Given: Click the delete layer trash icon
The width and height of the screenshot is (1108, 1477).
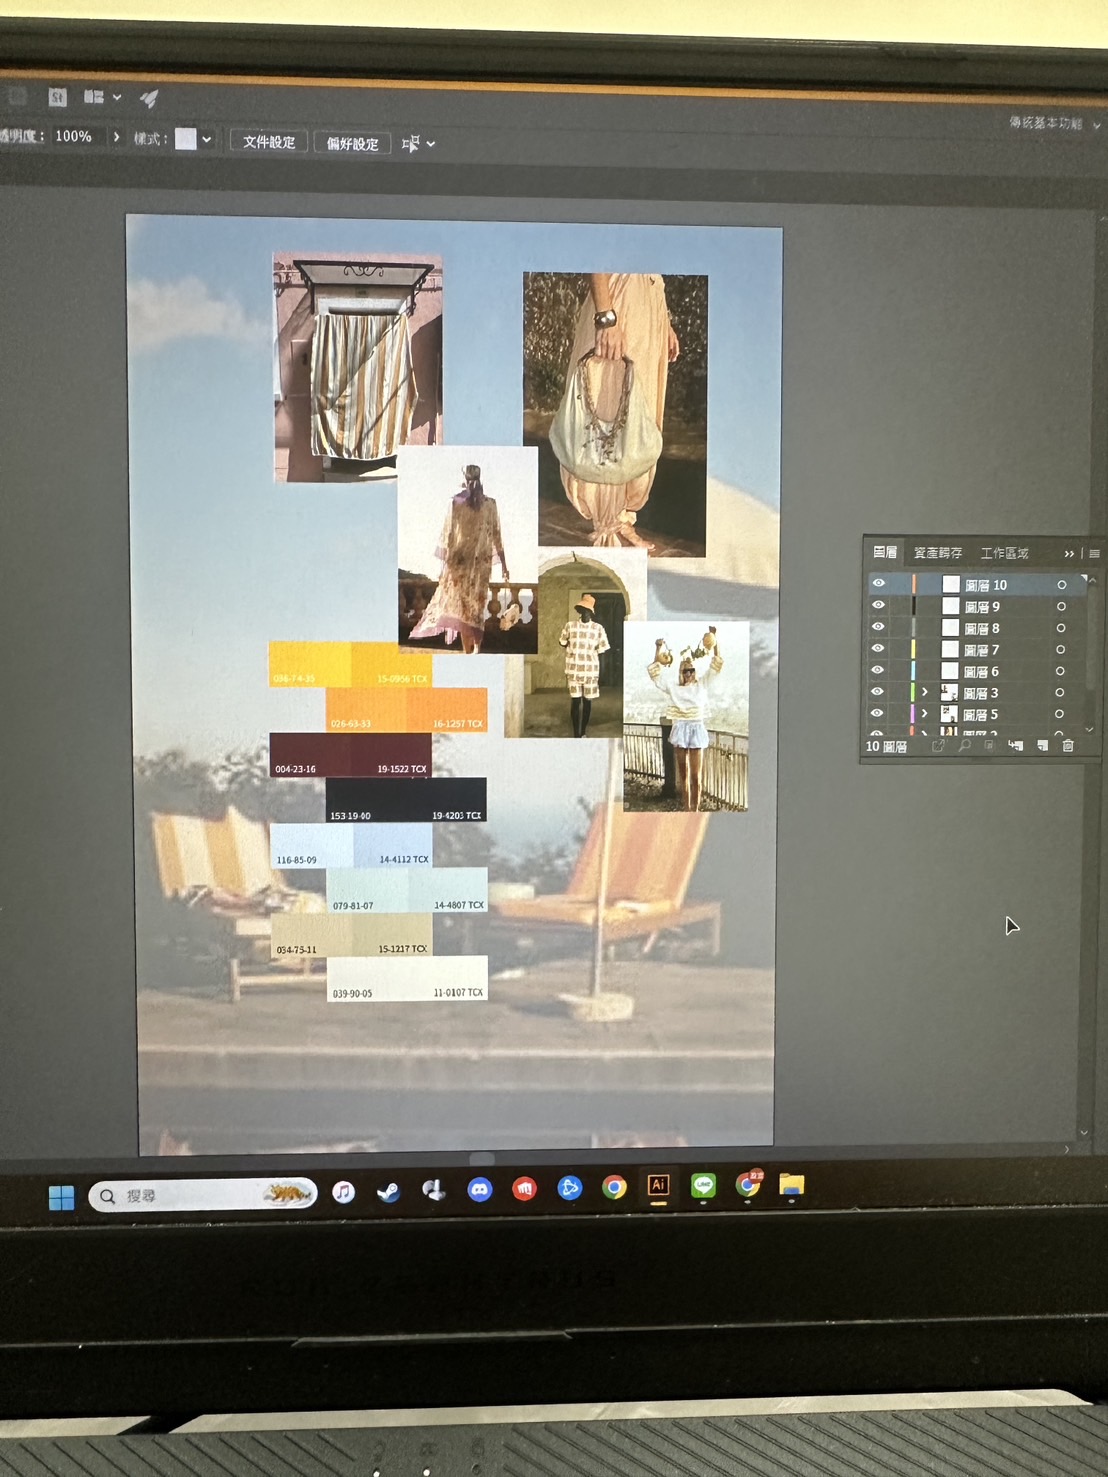Looking at the screenshot, I should 1068,746.
